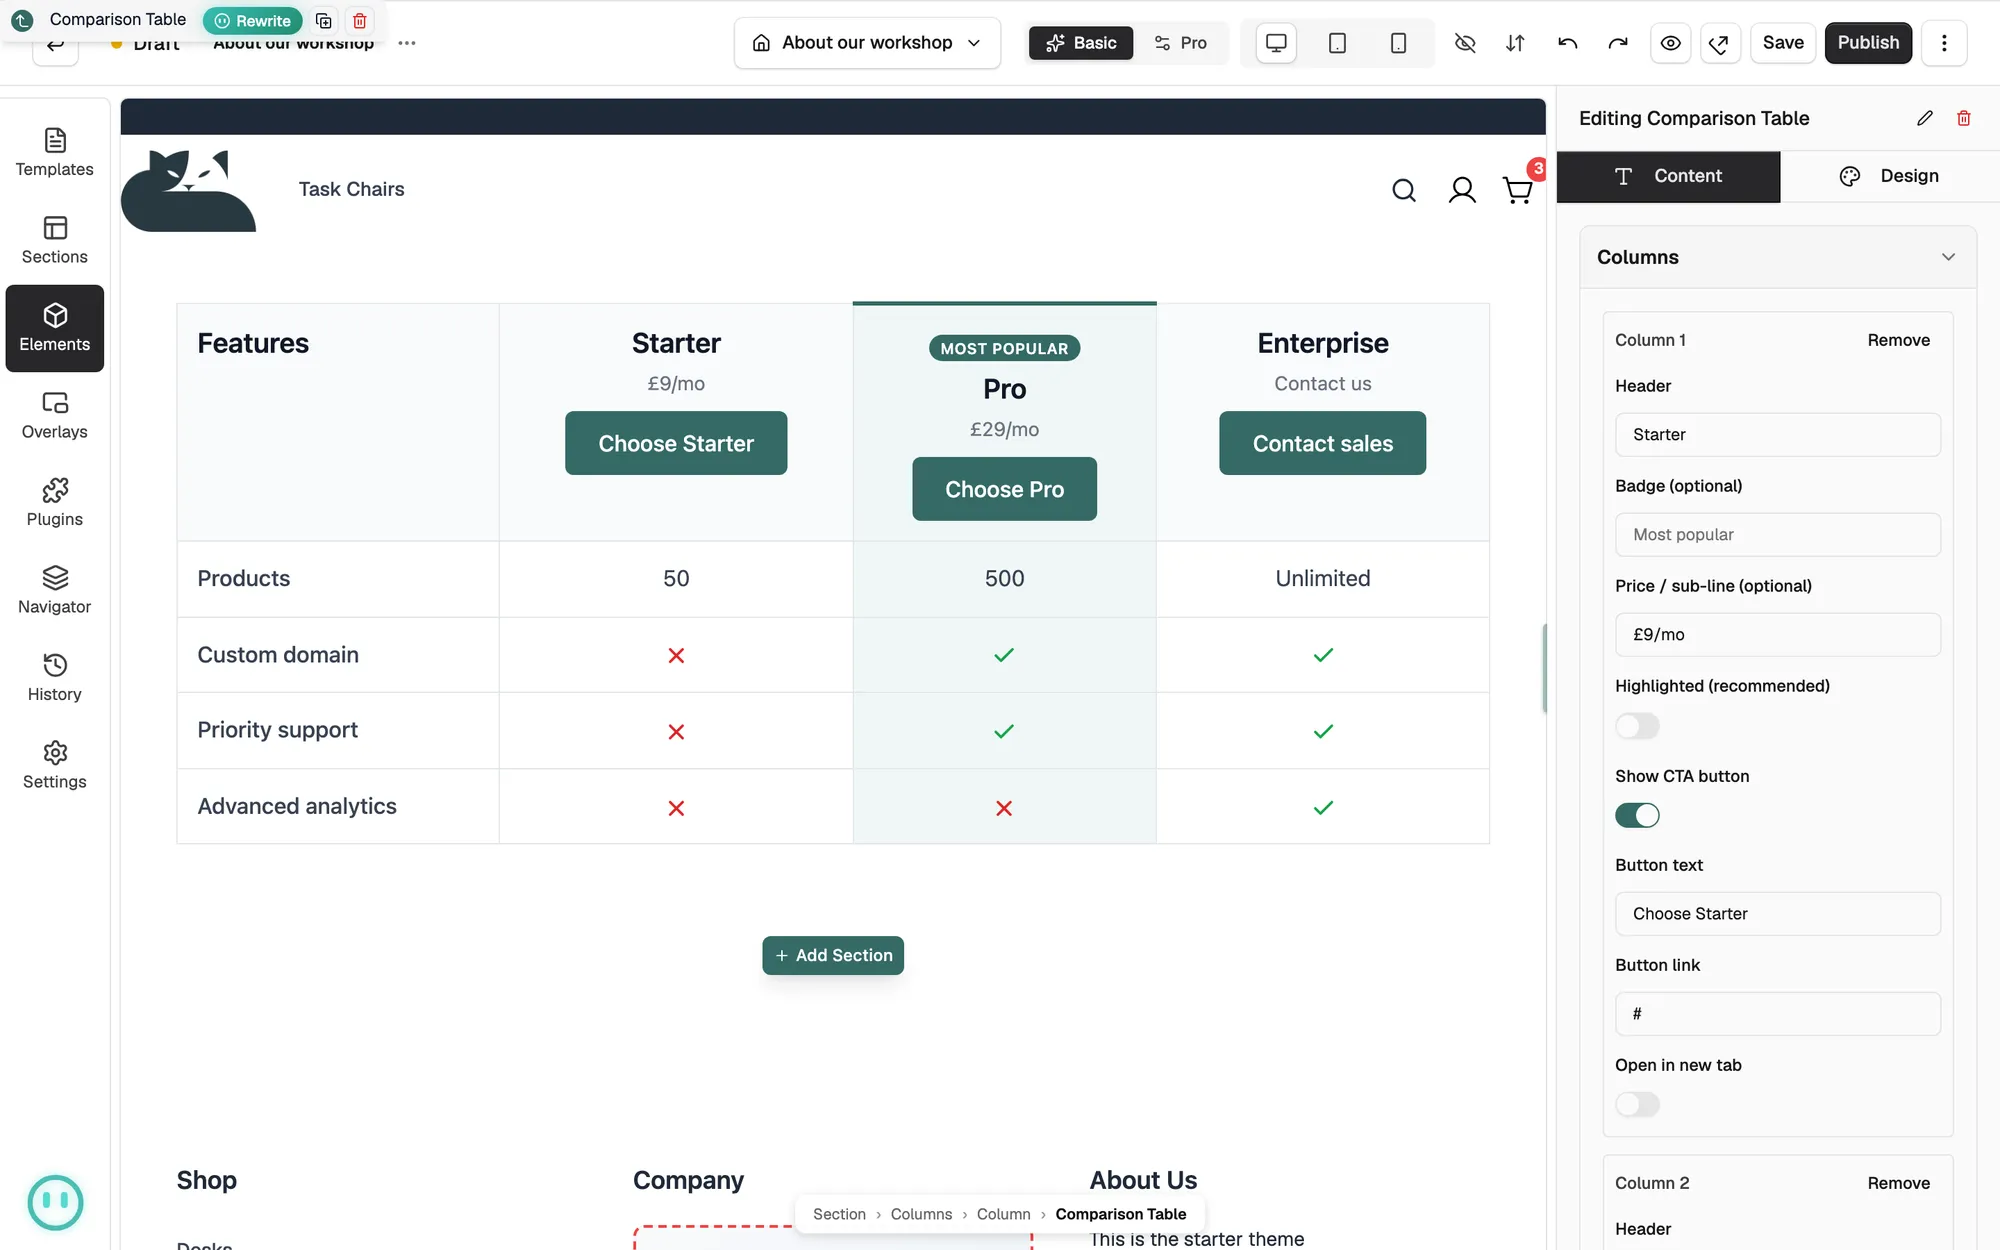Open the About our workshop page dropdown
The width and height of the screenshot is (2000, 1250).
pyautogui.click(x=867, y=43)
